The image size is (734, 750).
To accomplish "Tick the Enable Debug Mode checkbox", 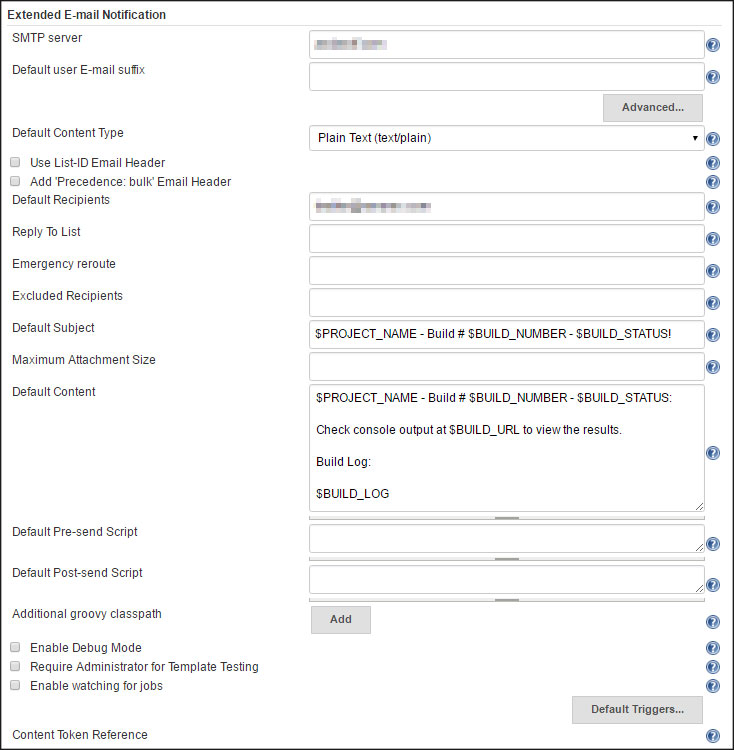I will point(15,647).
